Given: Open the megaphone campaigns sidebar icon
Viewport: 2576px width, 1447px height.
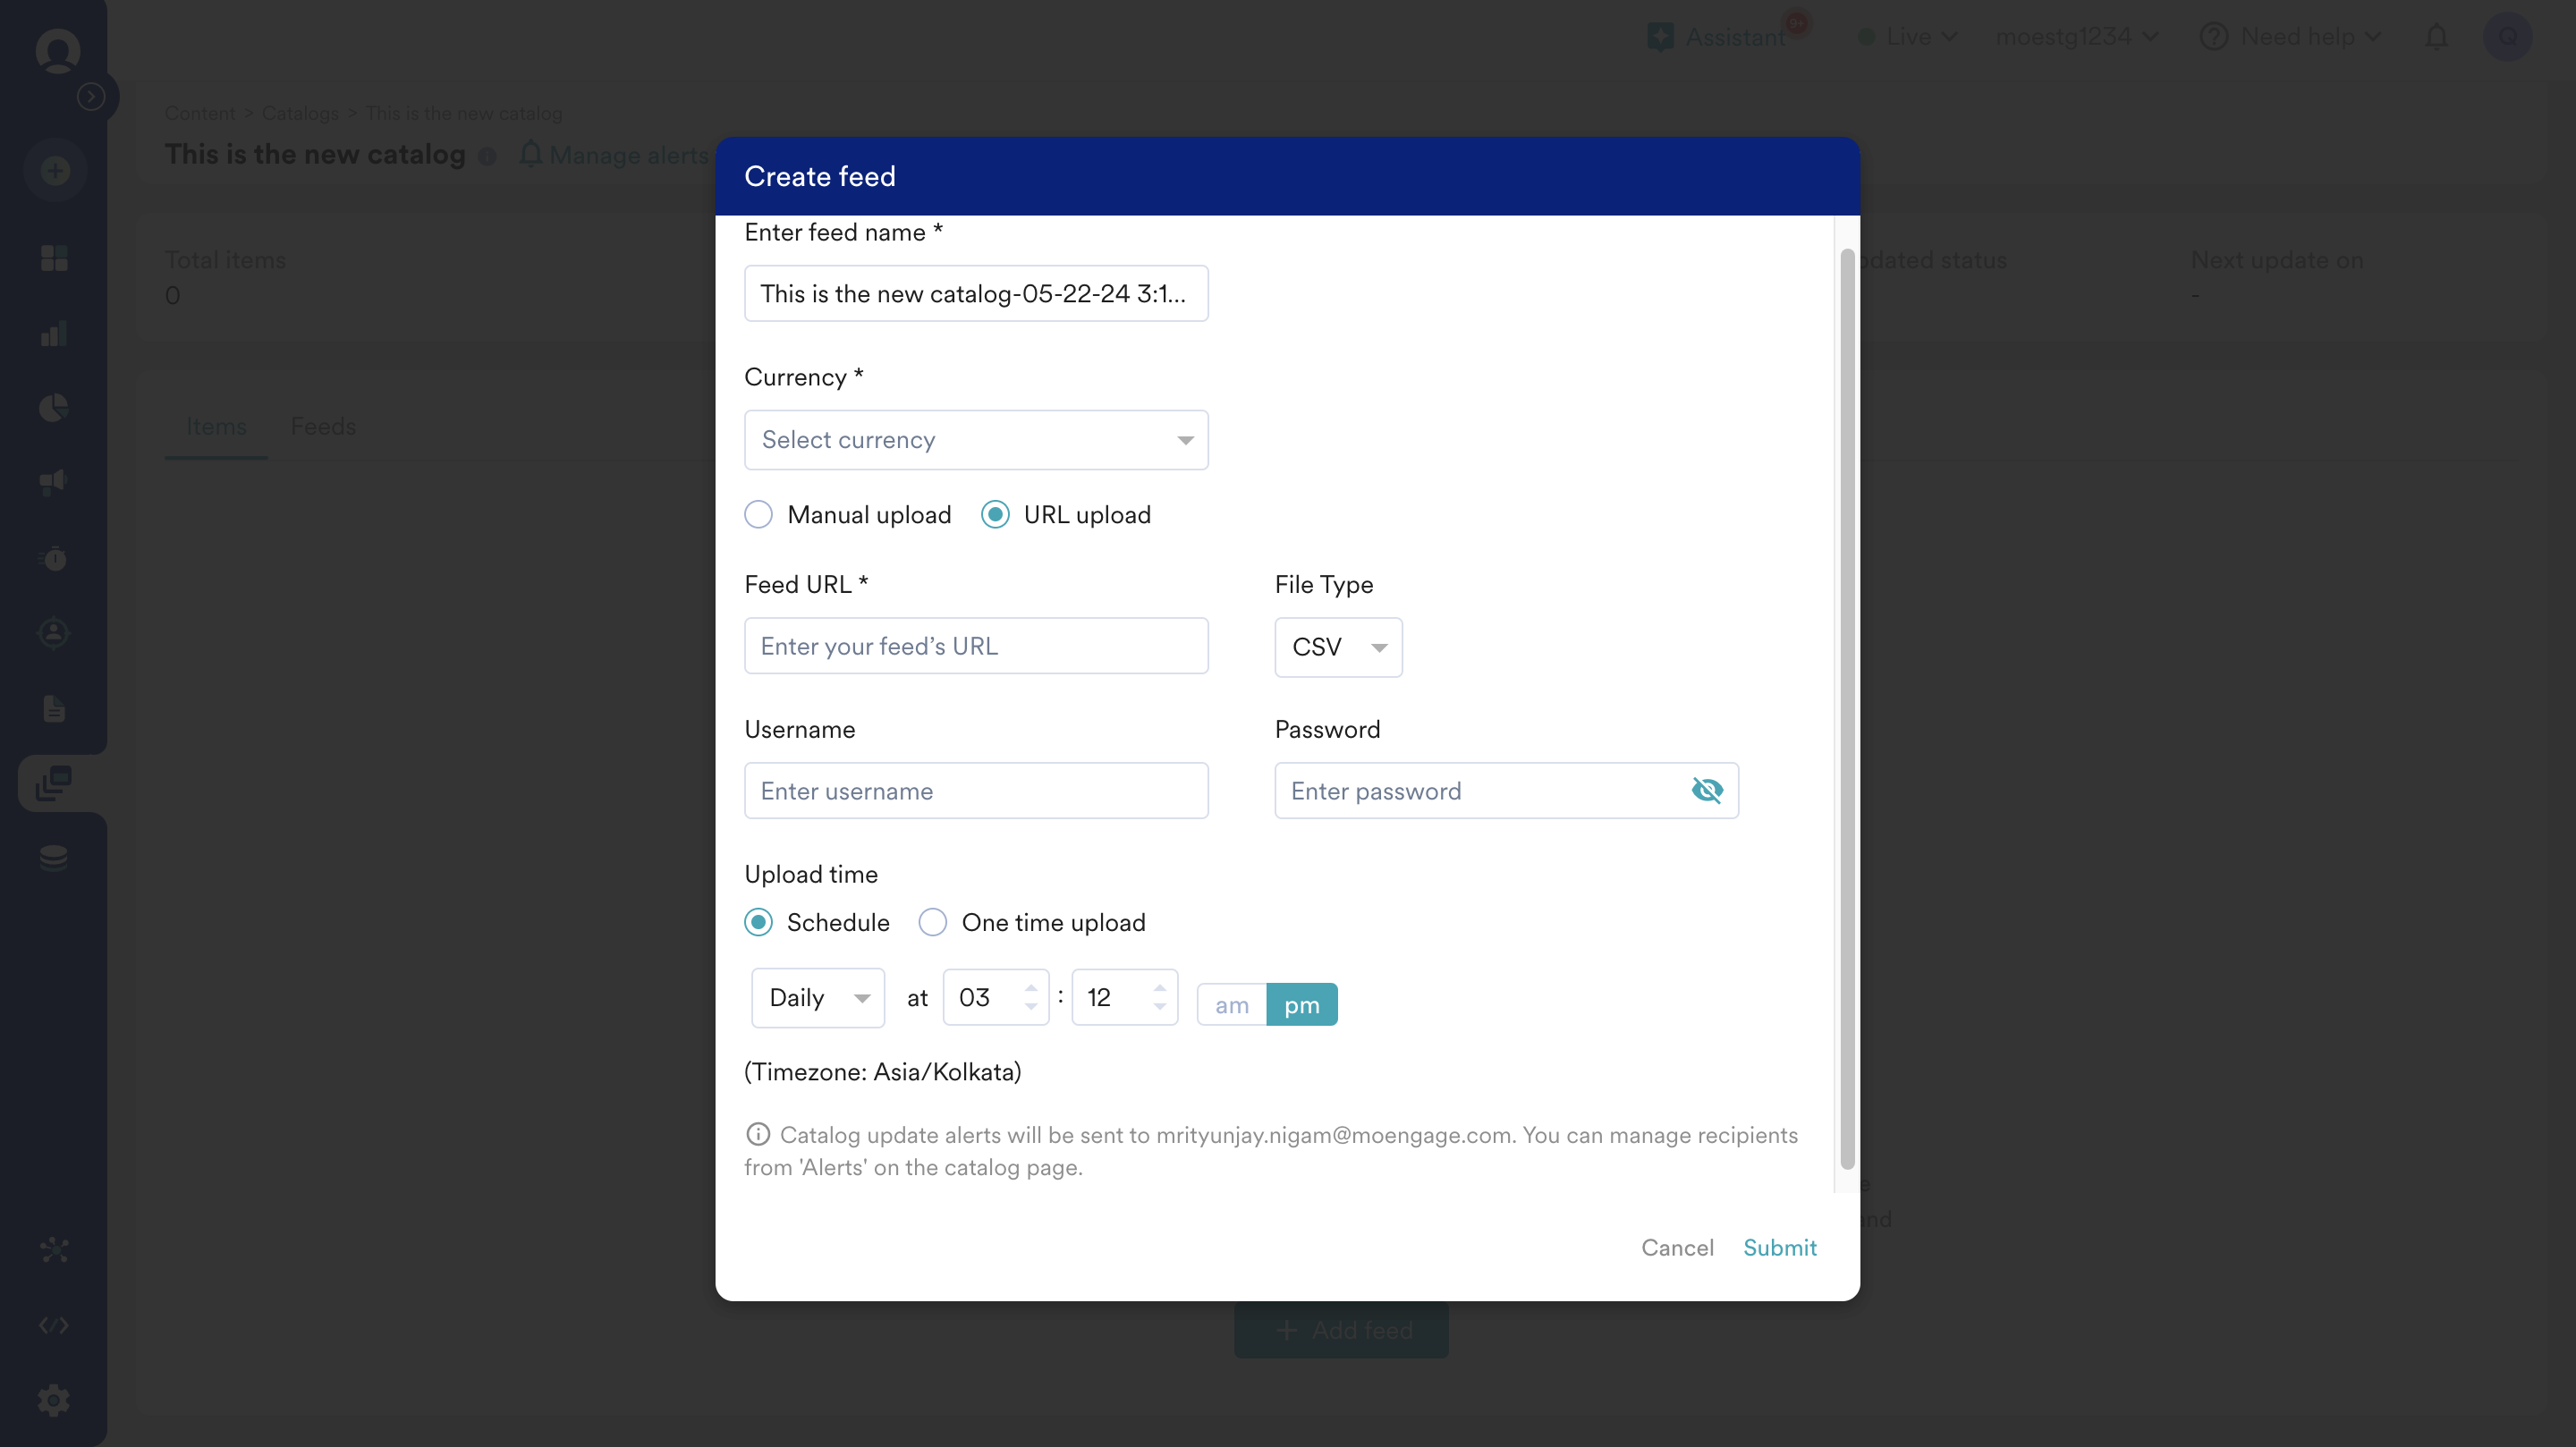Looking at the screenshot, I should click(54, 483).
